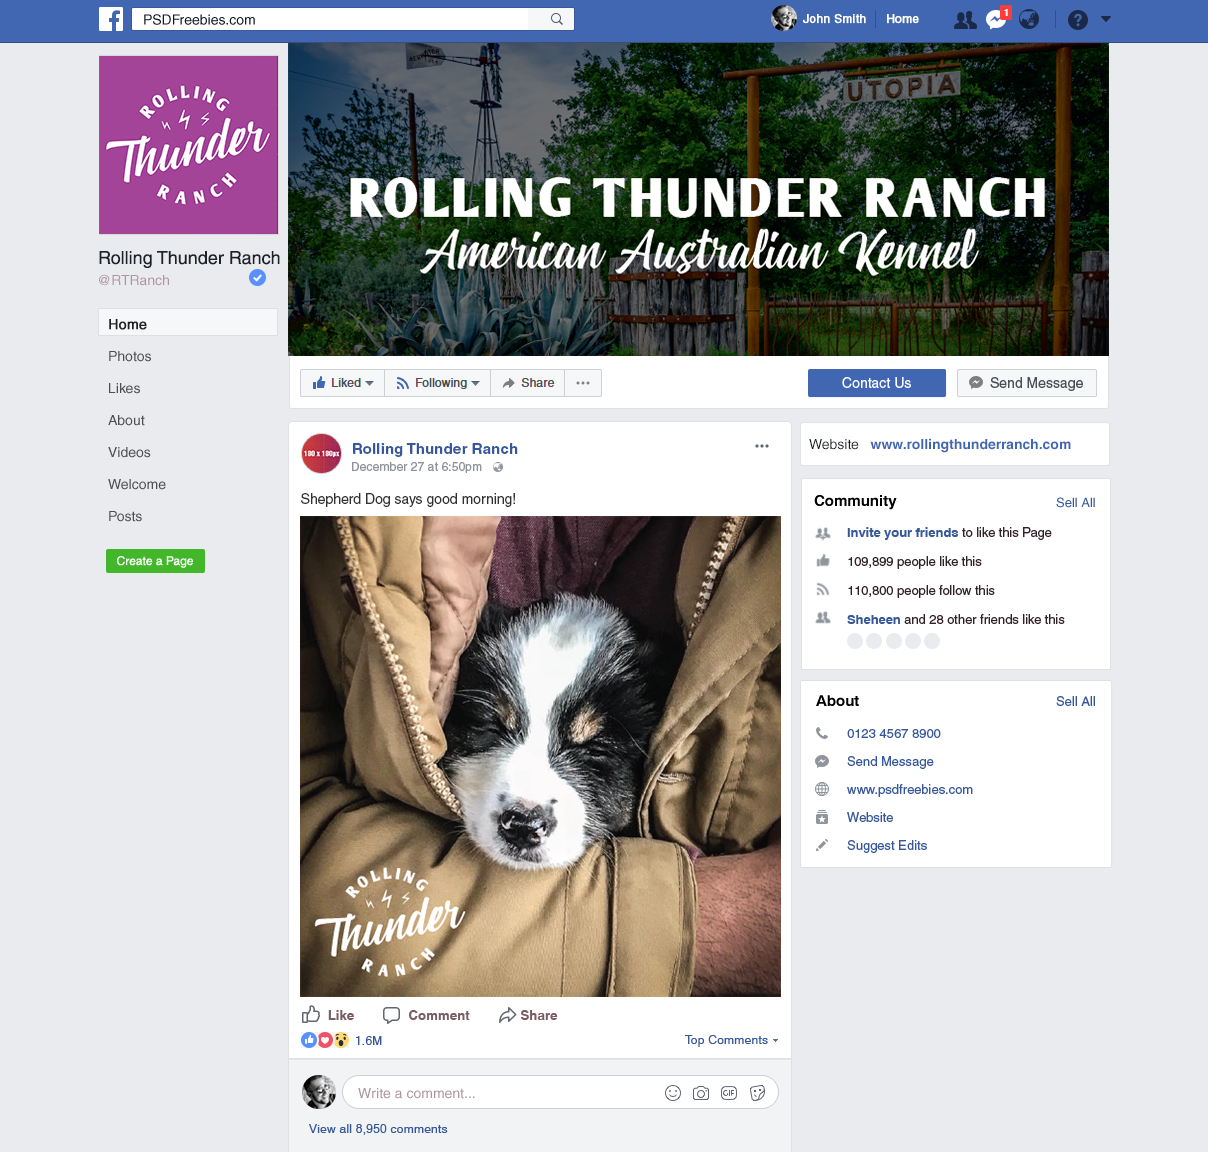This screenshot has height=1152, width=1208.
Task: Click the Facebook logo icon
Action: point(111,19)
